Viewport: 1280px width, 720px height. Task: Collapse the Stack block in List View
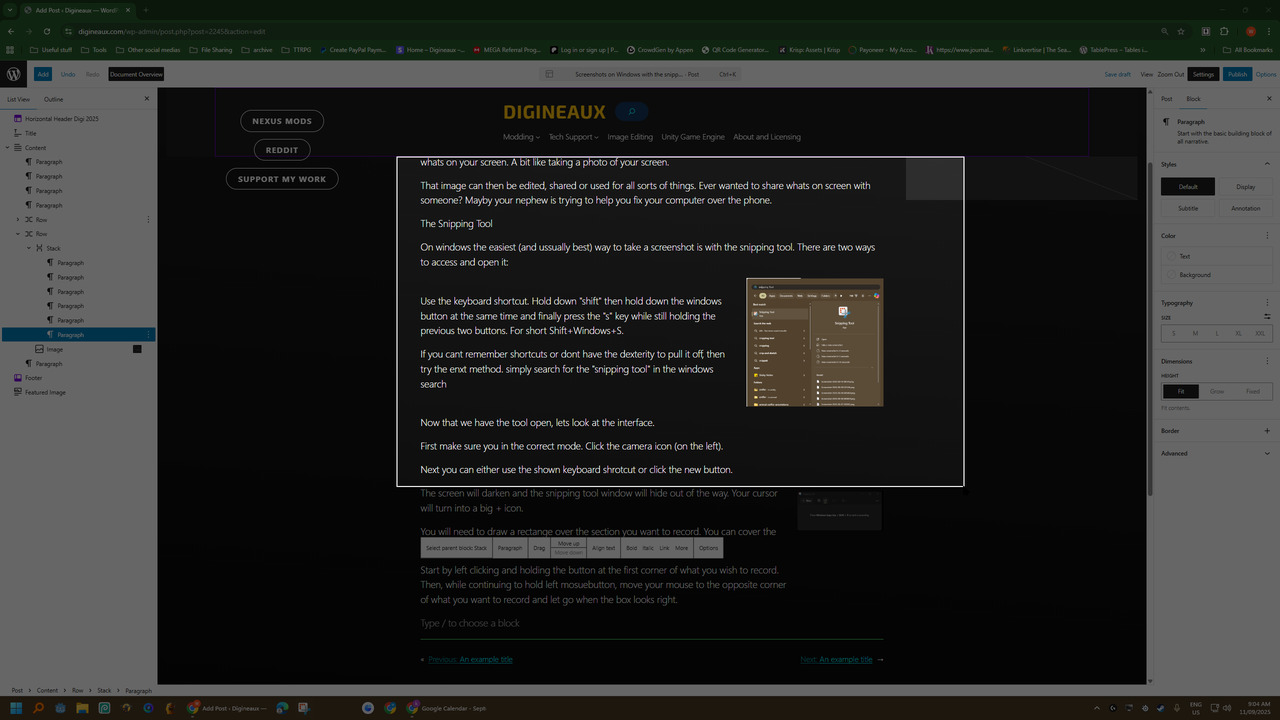29,248
